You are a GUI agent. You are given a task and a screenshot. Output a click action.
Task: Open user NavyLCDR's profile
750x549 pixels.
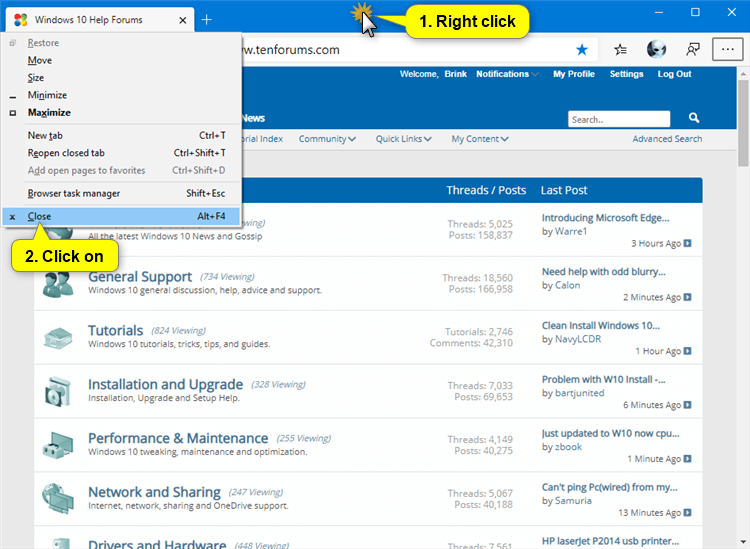[578, 339]
